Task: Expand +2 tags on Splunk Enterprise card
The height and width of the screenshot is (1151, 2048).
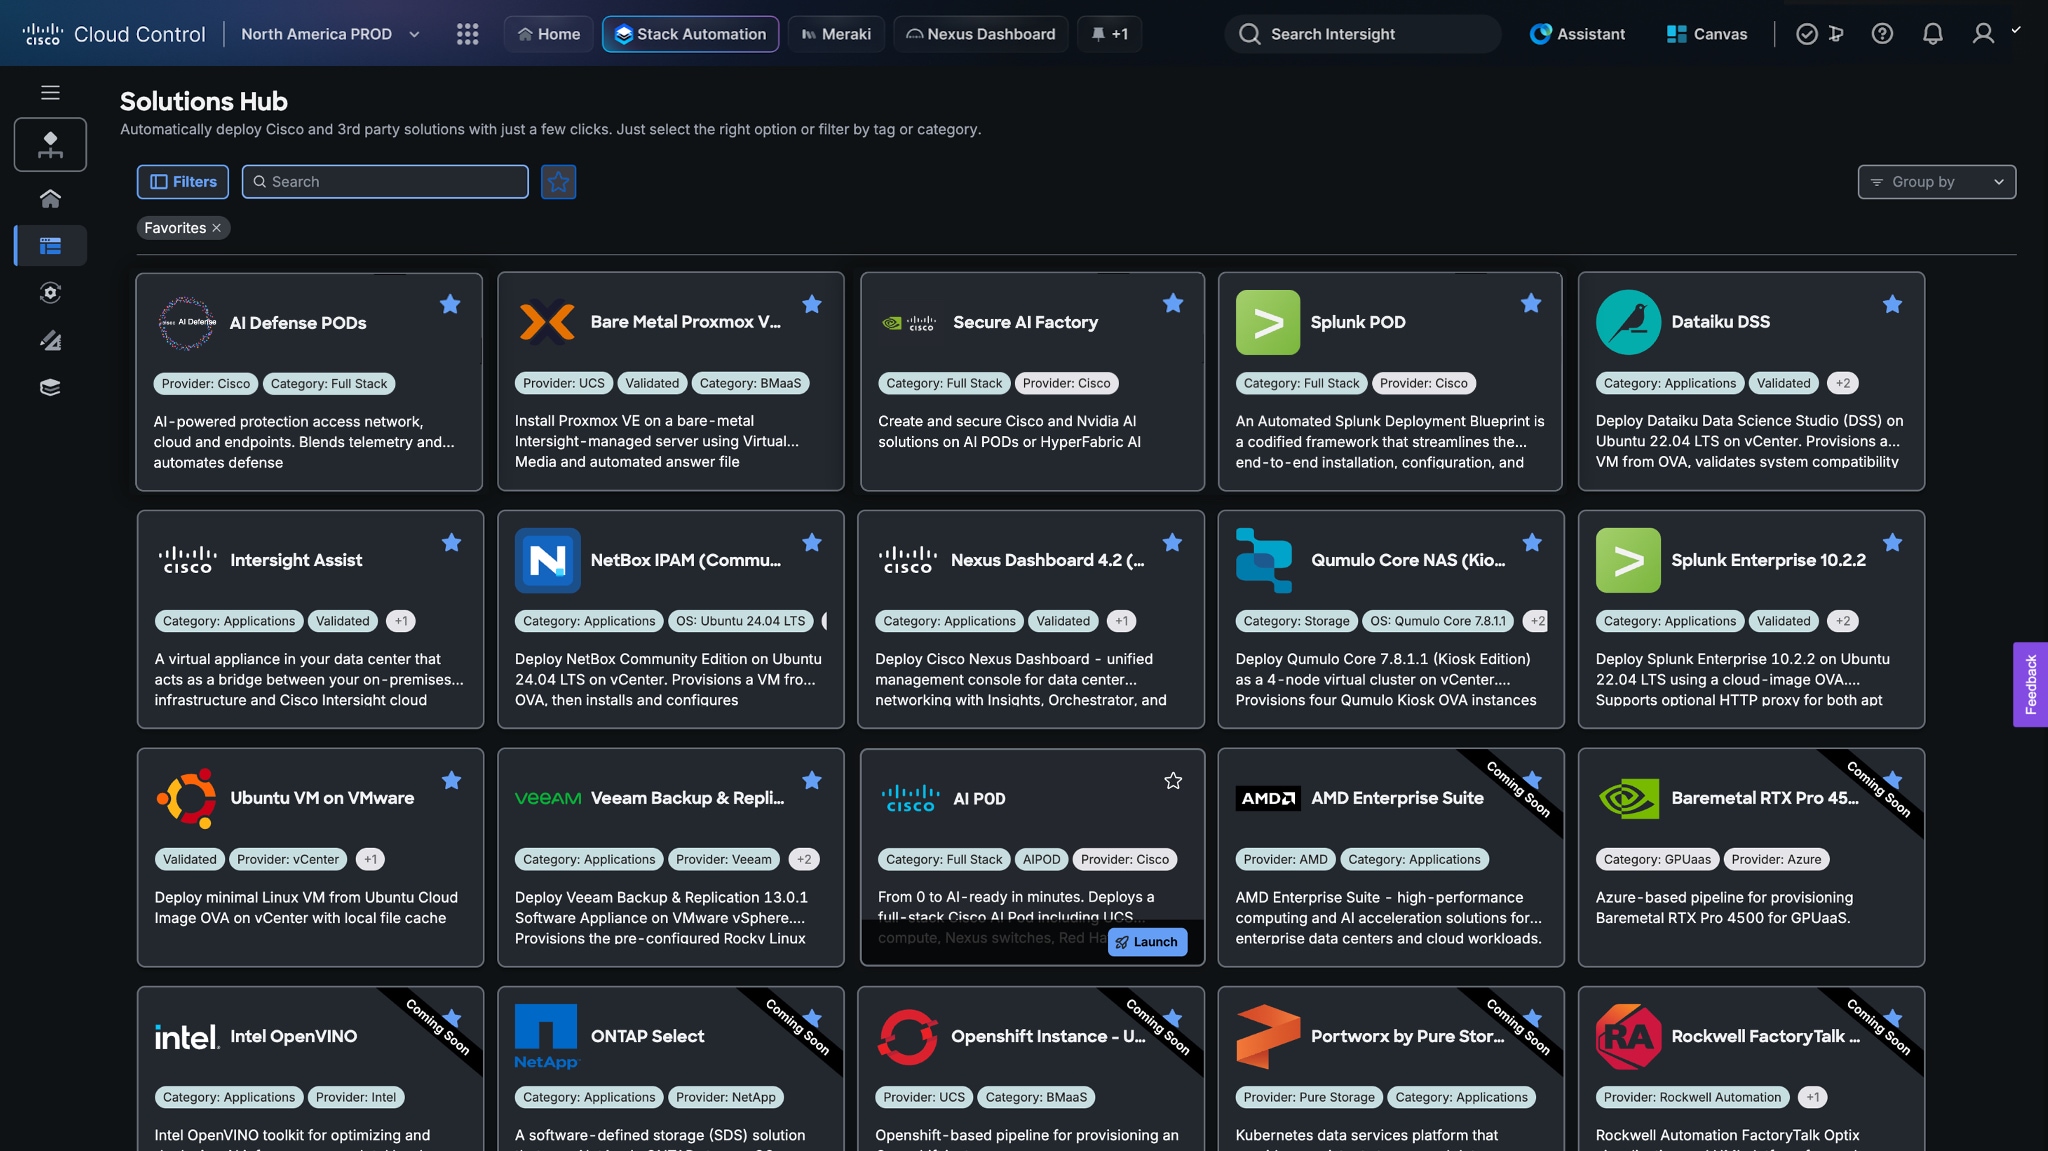Action: (x=1842, y=621)
